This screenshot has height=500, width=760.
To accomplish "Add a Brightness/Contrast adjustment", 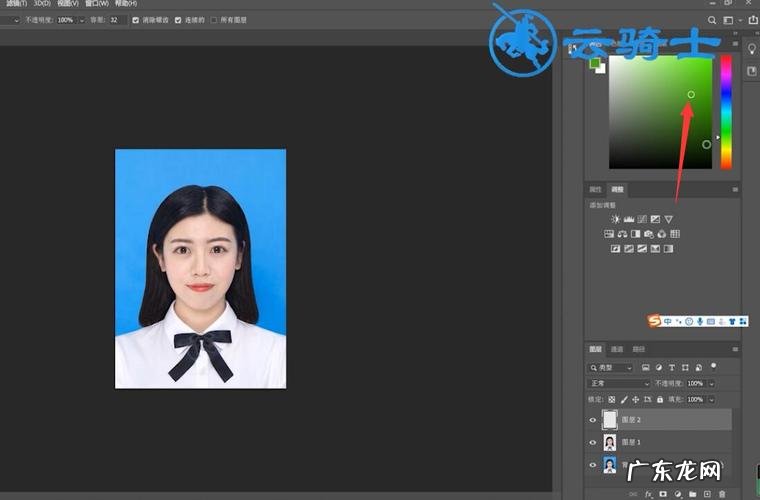I will (x=616, y=219).
